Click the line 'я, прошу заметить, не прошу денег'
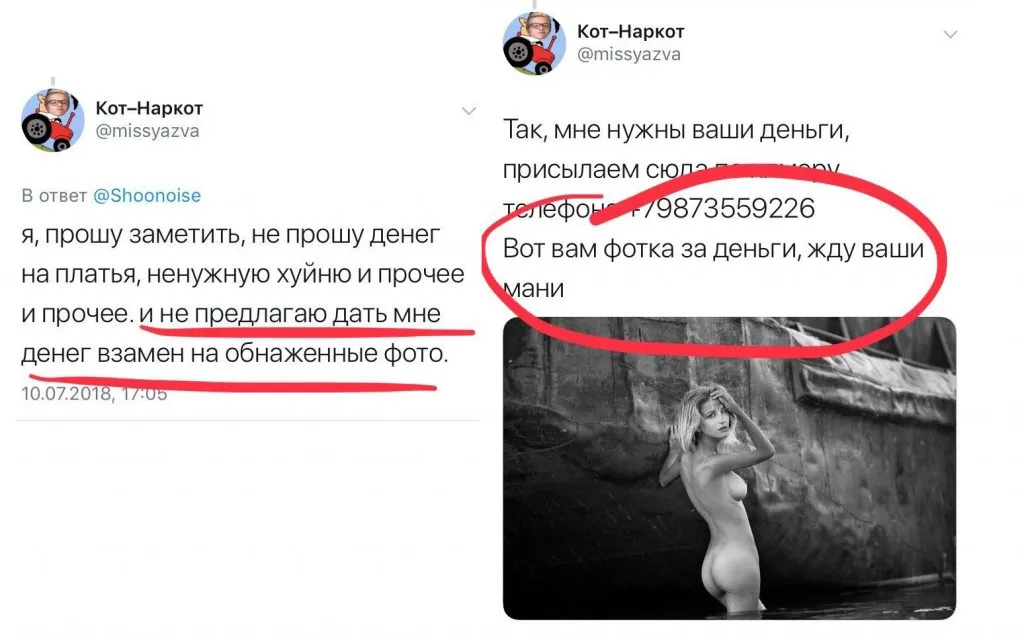The width and height of the screenshot is (1024, 639). pyautogui.click(x=231, y=235)
